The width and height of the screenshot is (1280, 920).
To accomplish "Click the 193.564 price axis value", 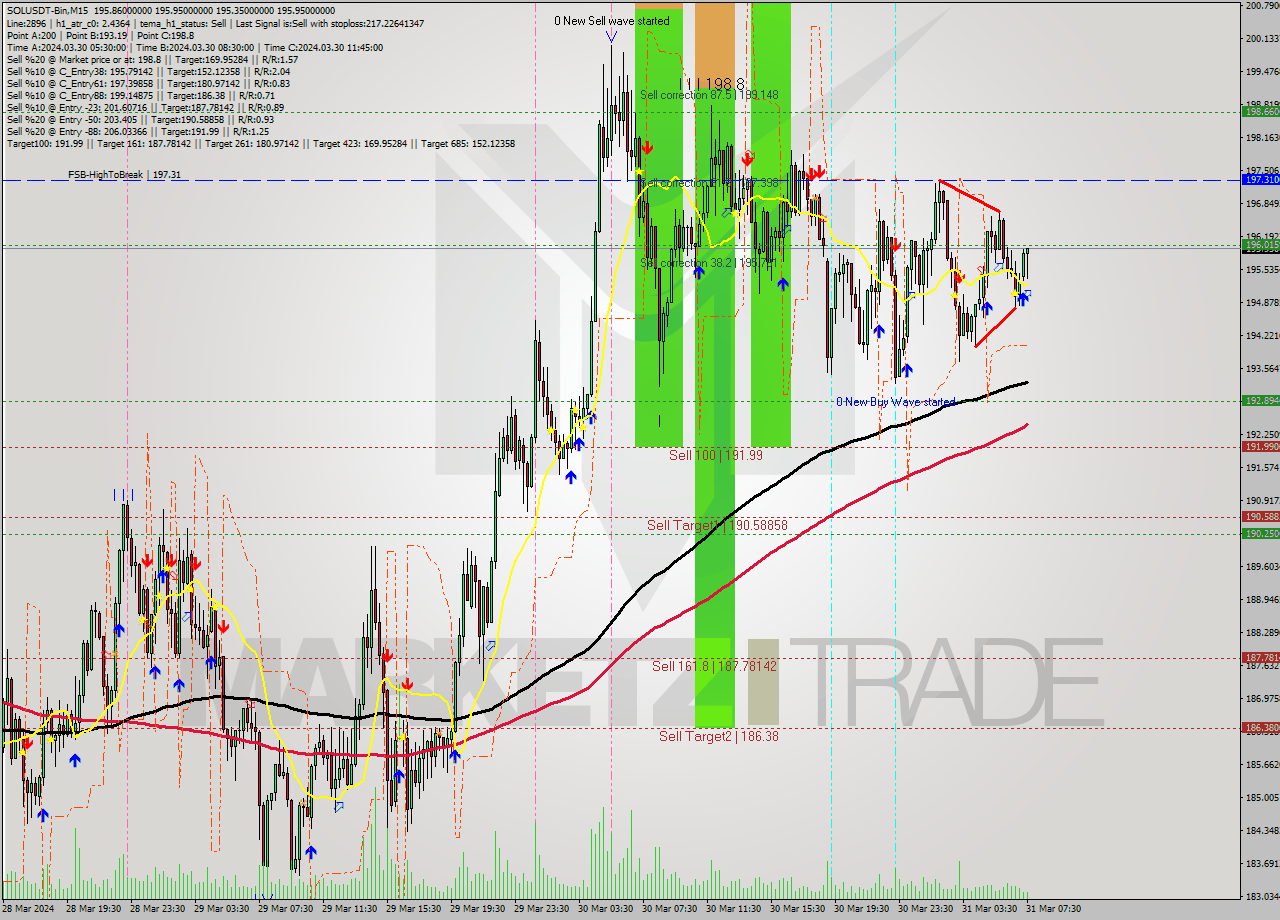I will [1262, 369].
